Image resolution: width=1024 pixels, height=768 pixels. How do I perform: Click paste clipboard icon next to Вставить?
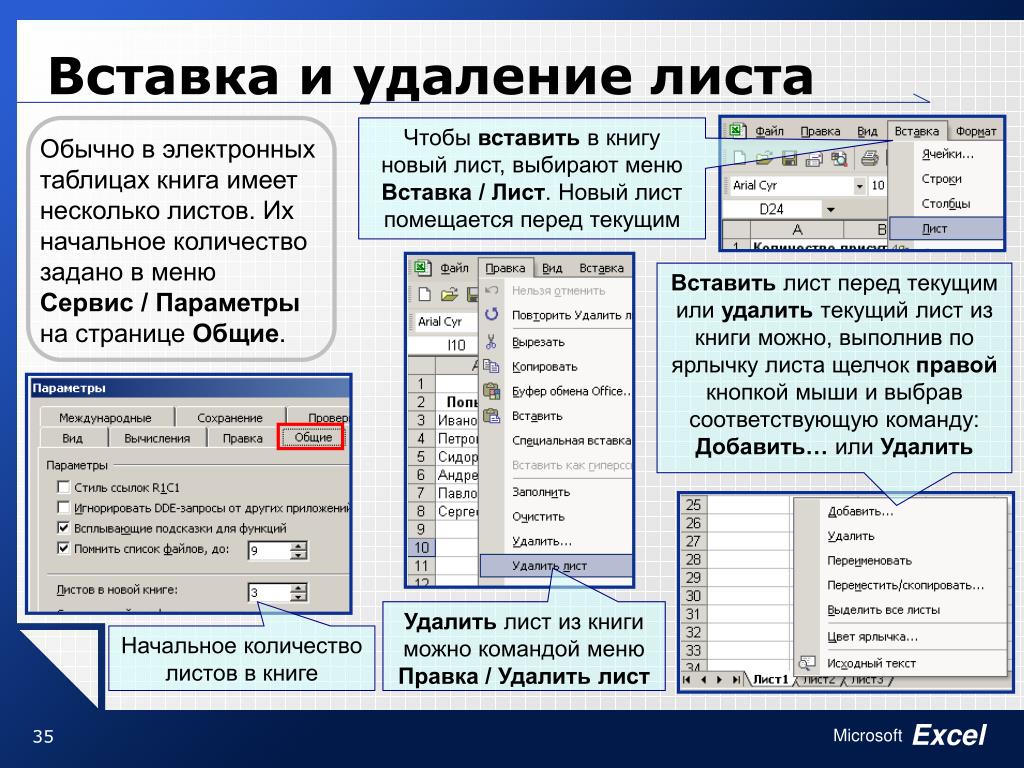(x=491, y=415)
